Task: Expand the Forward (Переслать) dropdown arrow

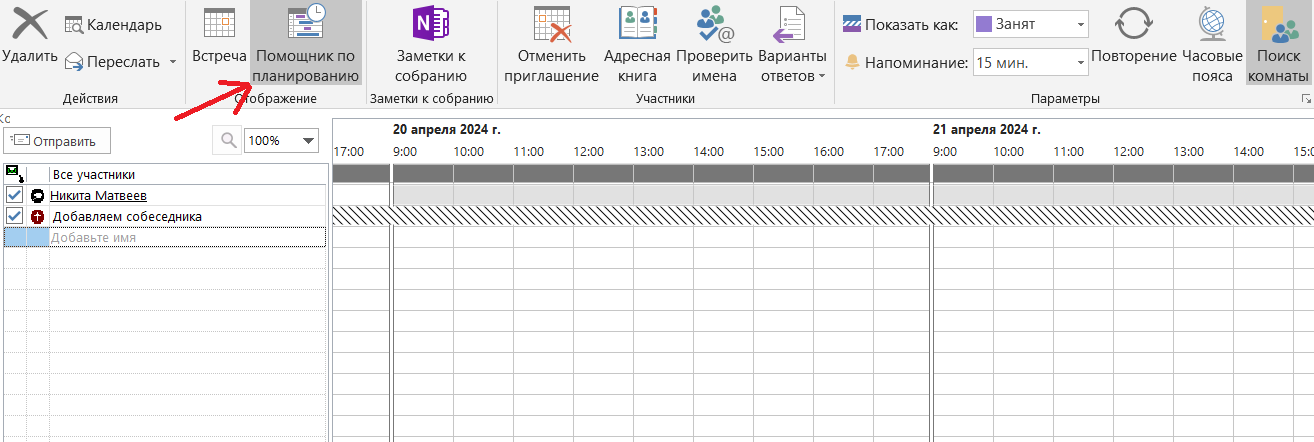Action: click(172, 62)
